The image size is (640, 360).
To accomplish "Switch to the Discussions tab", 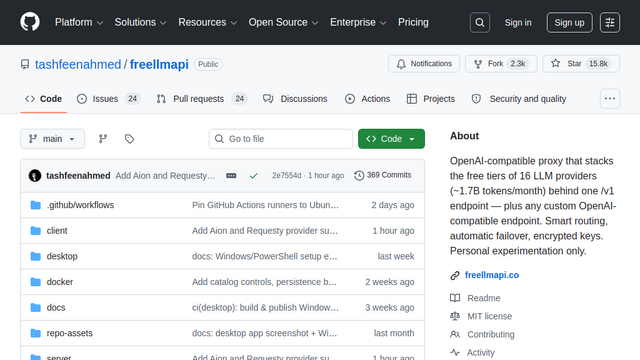I will [x=295, y=99].
